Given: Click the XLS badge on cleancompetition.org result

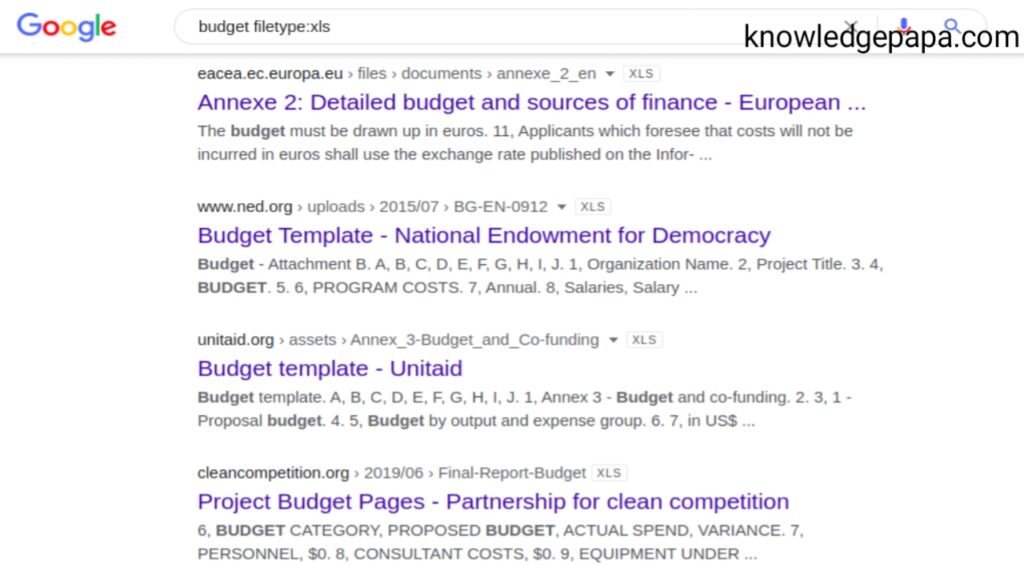Looking at the screenshot, I should (609, 473).
